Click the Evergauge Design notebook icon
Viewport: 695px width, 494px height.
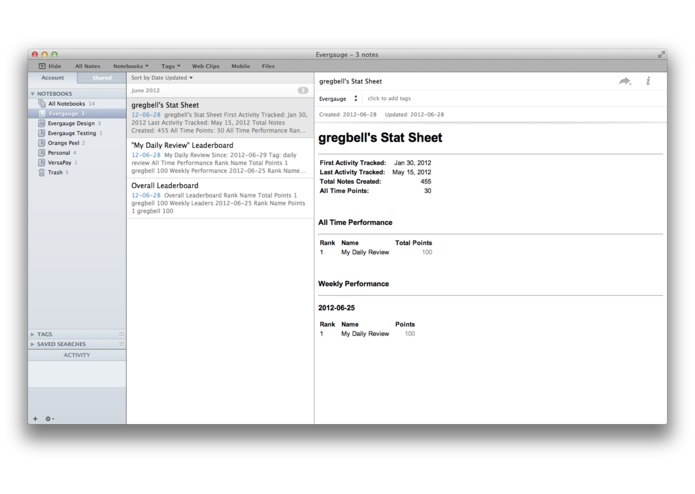point(42,123)
